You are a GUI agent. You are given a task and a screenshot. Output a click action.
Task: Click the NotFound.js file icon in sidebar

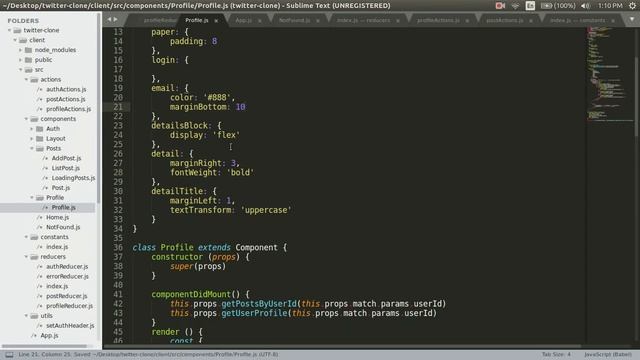40,227
